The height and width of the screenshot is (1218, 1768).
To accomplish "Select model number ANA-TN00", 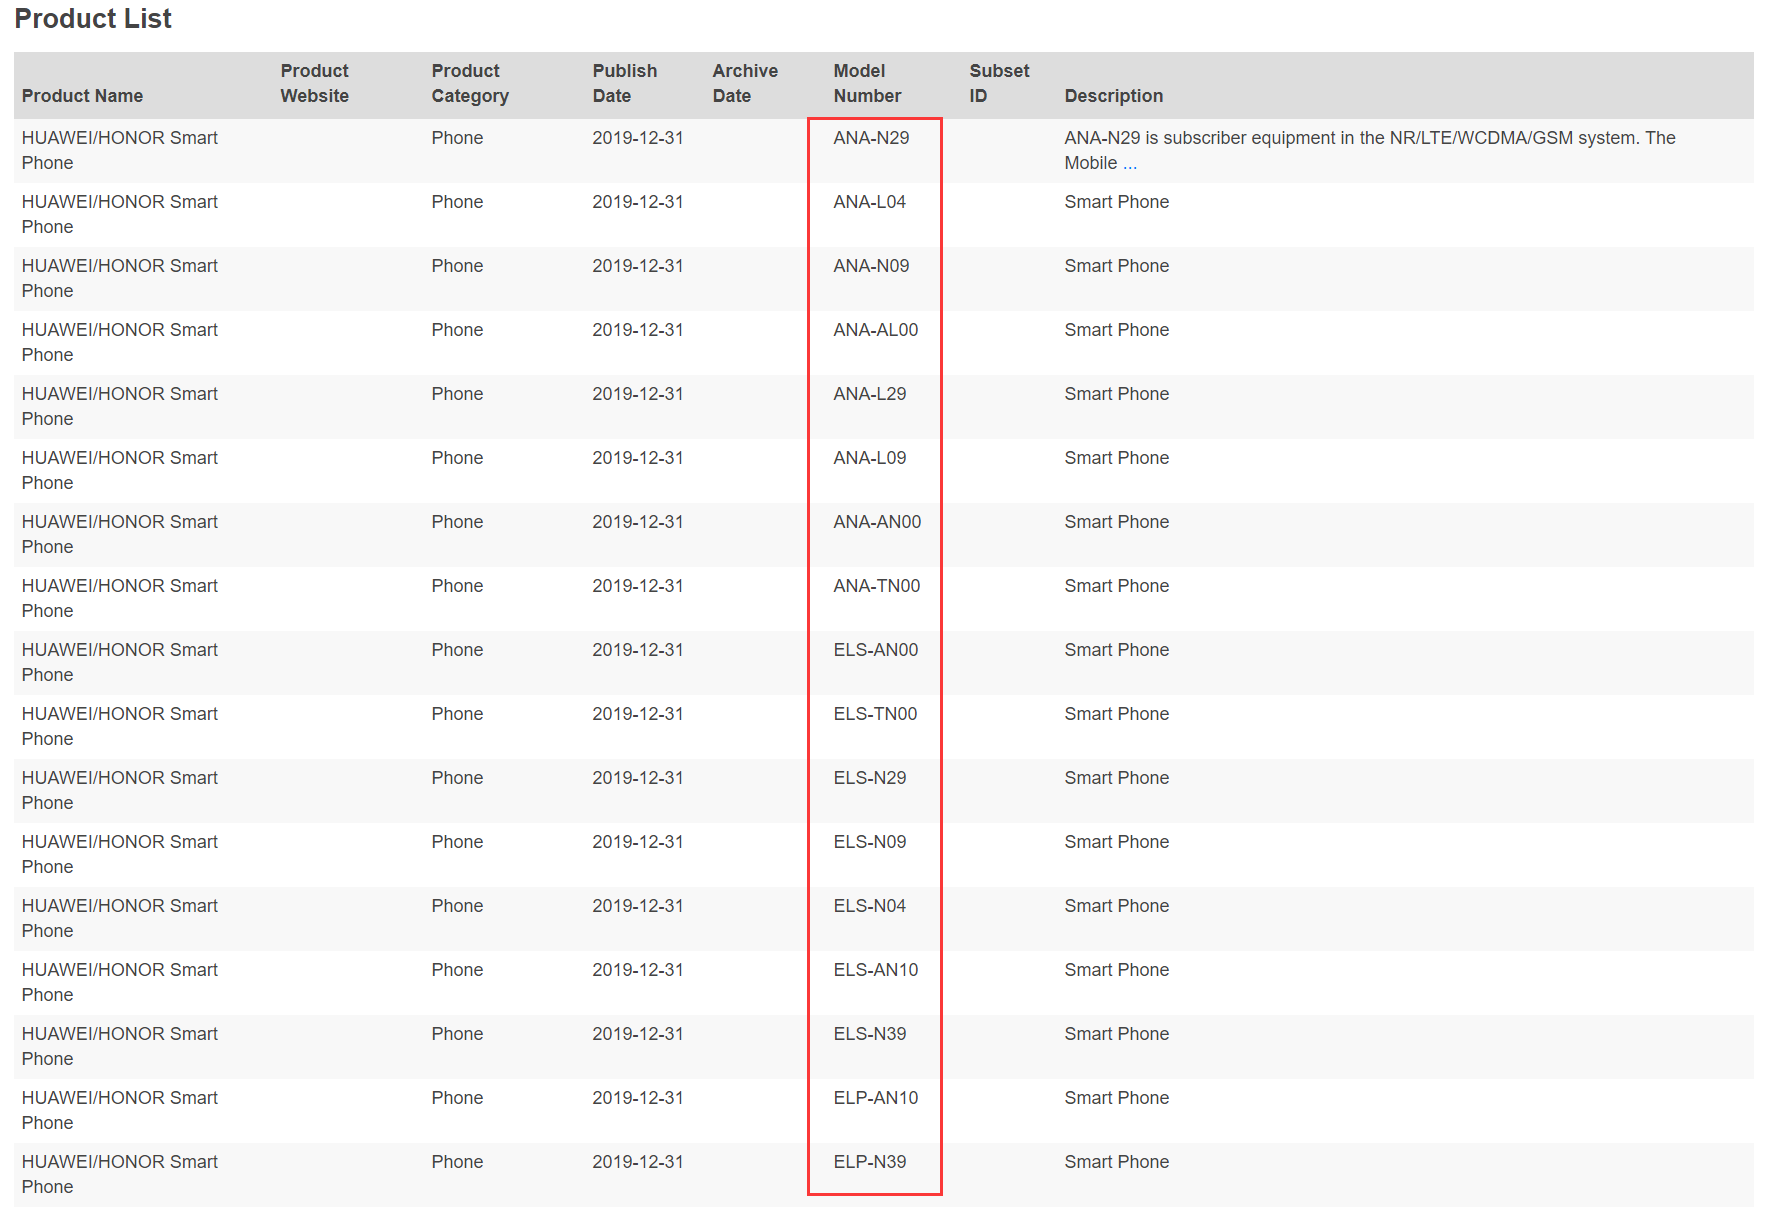I will pos(876,586).
